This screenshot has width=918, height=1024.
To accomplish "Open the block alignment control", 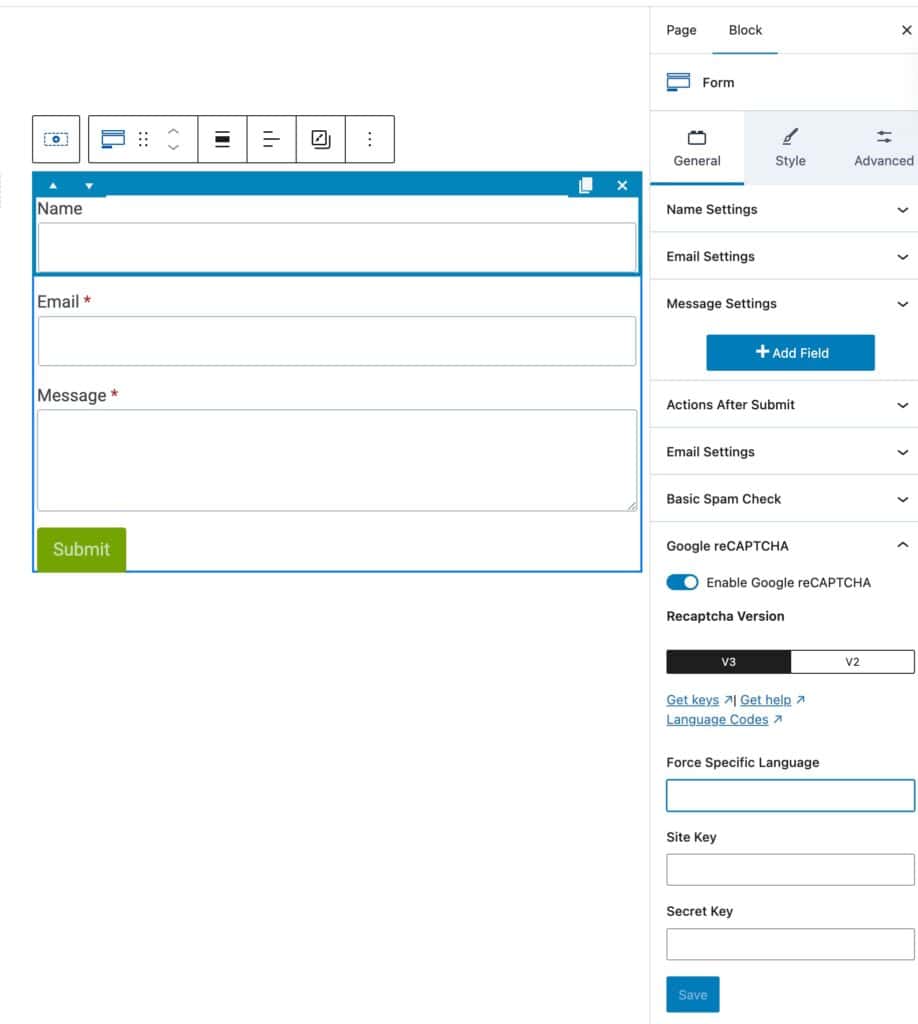I will coord(222,139).
